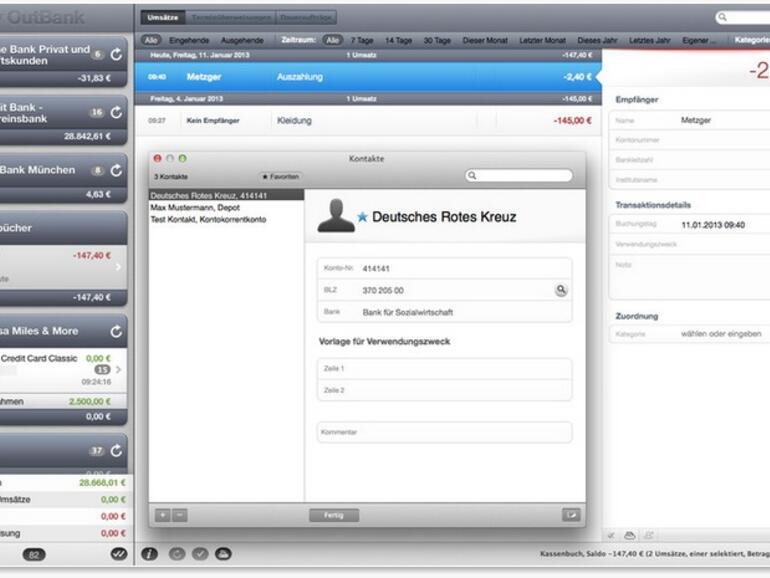This screenshot has width=770, height=578.
Task: Select contact Max Mustermann, Depot
Action: (226, 208)
